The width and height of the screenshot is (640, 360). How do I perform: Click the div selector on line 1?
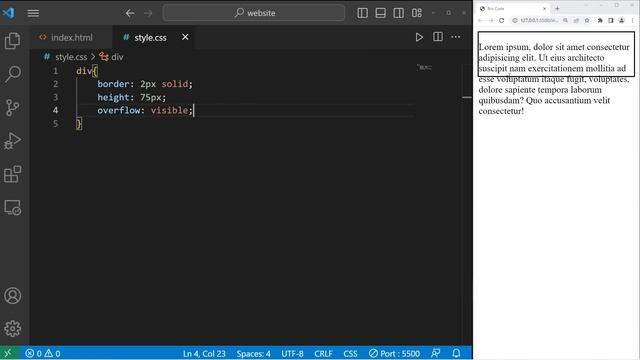[x=84, y=71]
